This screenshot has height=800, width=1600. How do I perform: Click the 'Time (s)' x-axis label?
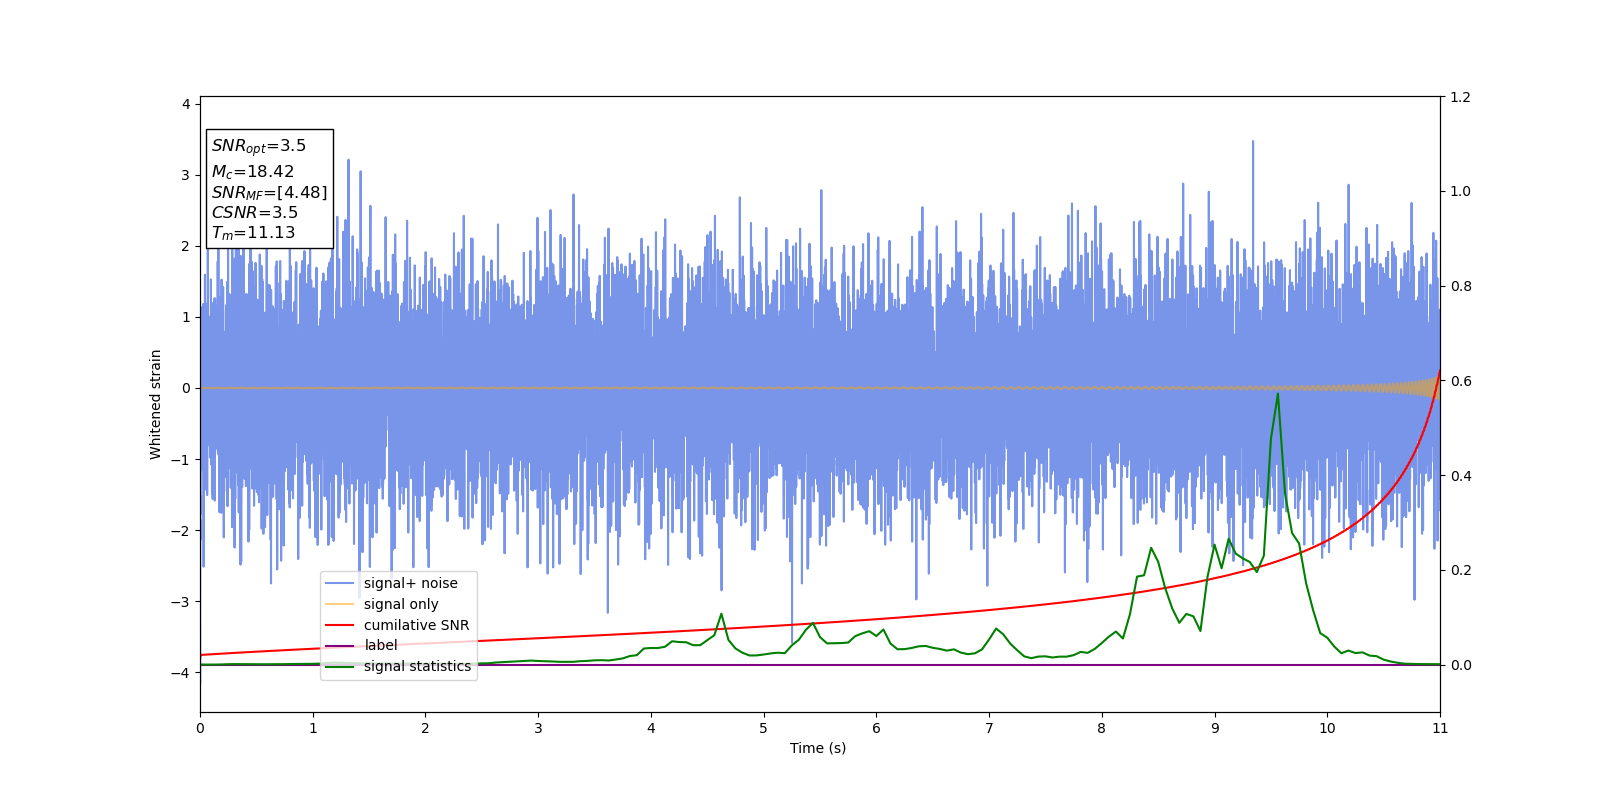(x=818, y=748)
